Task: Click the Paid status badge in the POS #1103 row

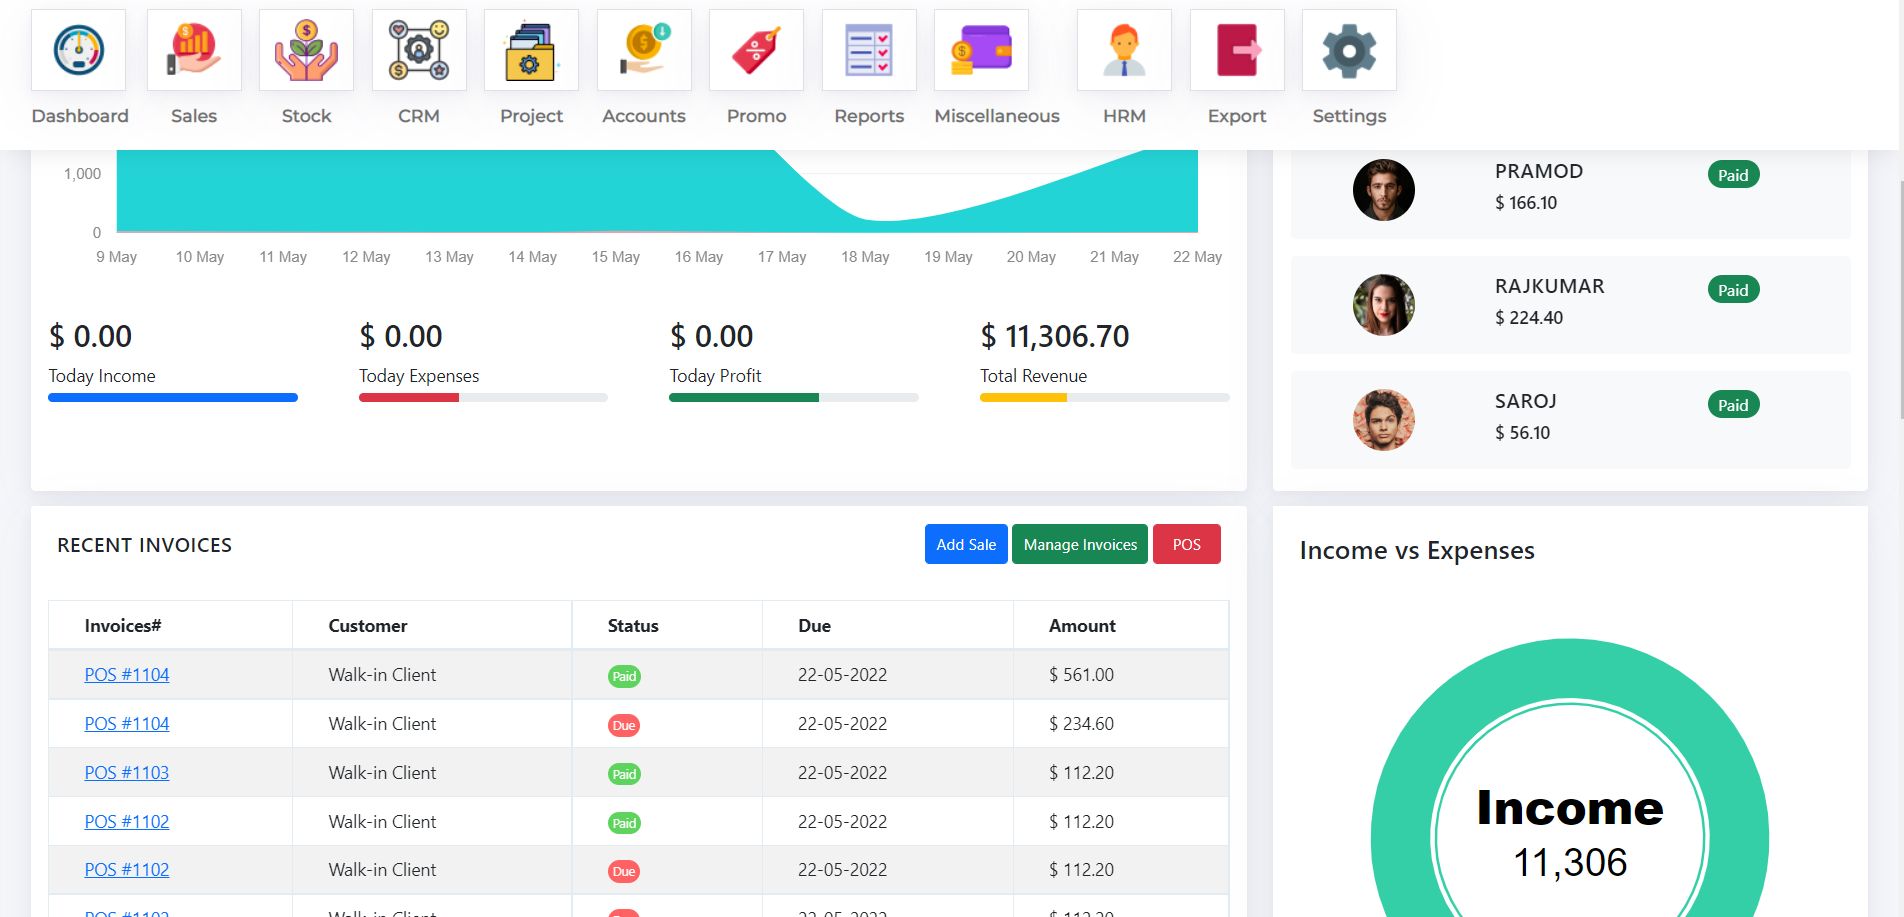Action: pos(624,774)
